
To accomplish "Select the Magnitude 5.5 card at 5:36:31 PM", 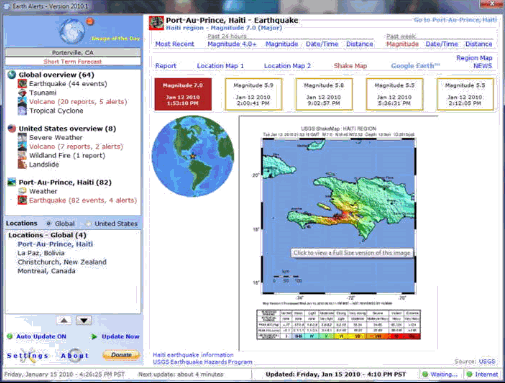I will pos(394,94).
